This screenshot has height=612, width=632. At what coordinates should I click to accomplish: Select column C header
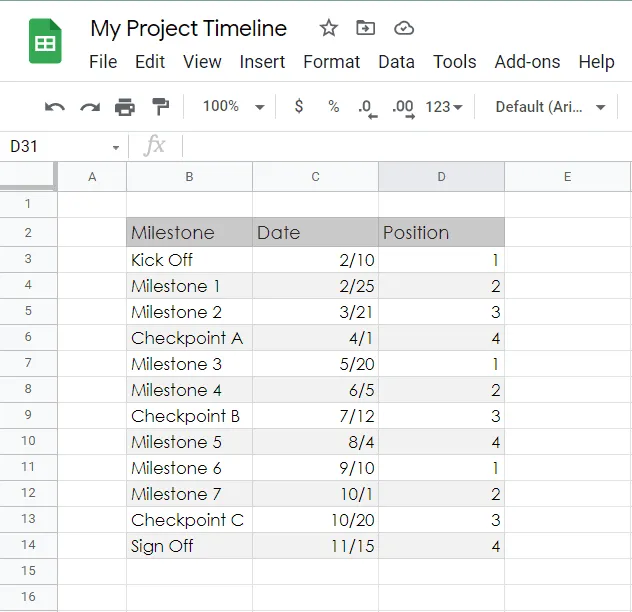tap(315, 177)
